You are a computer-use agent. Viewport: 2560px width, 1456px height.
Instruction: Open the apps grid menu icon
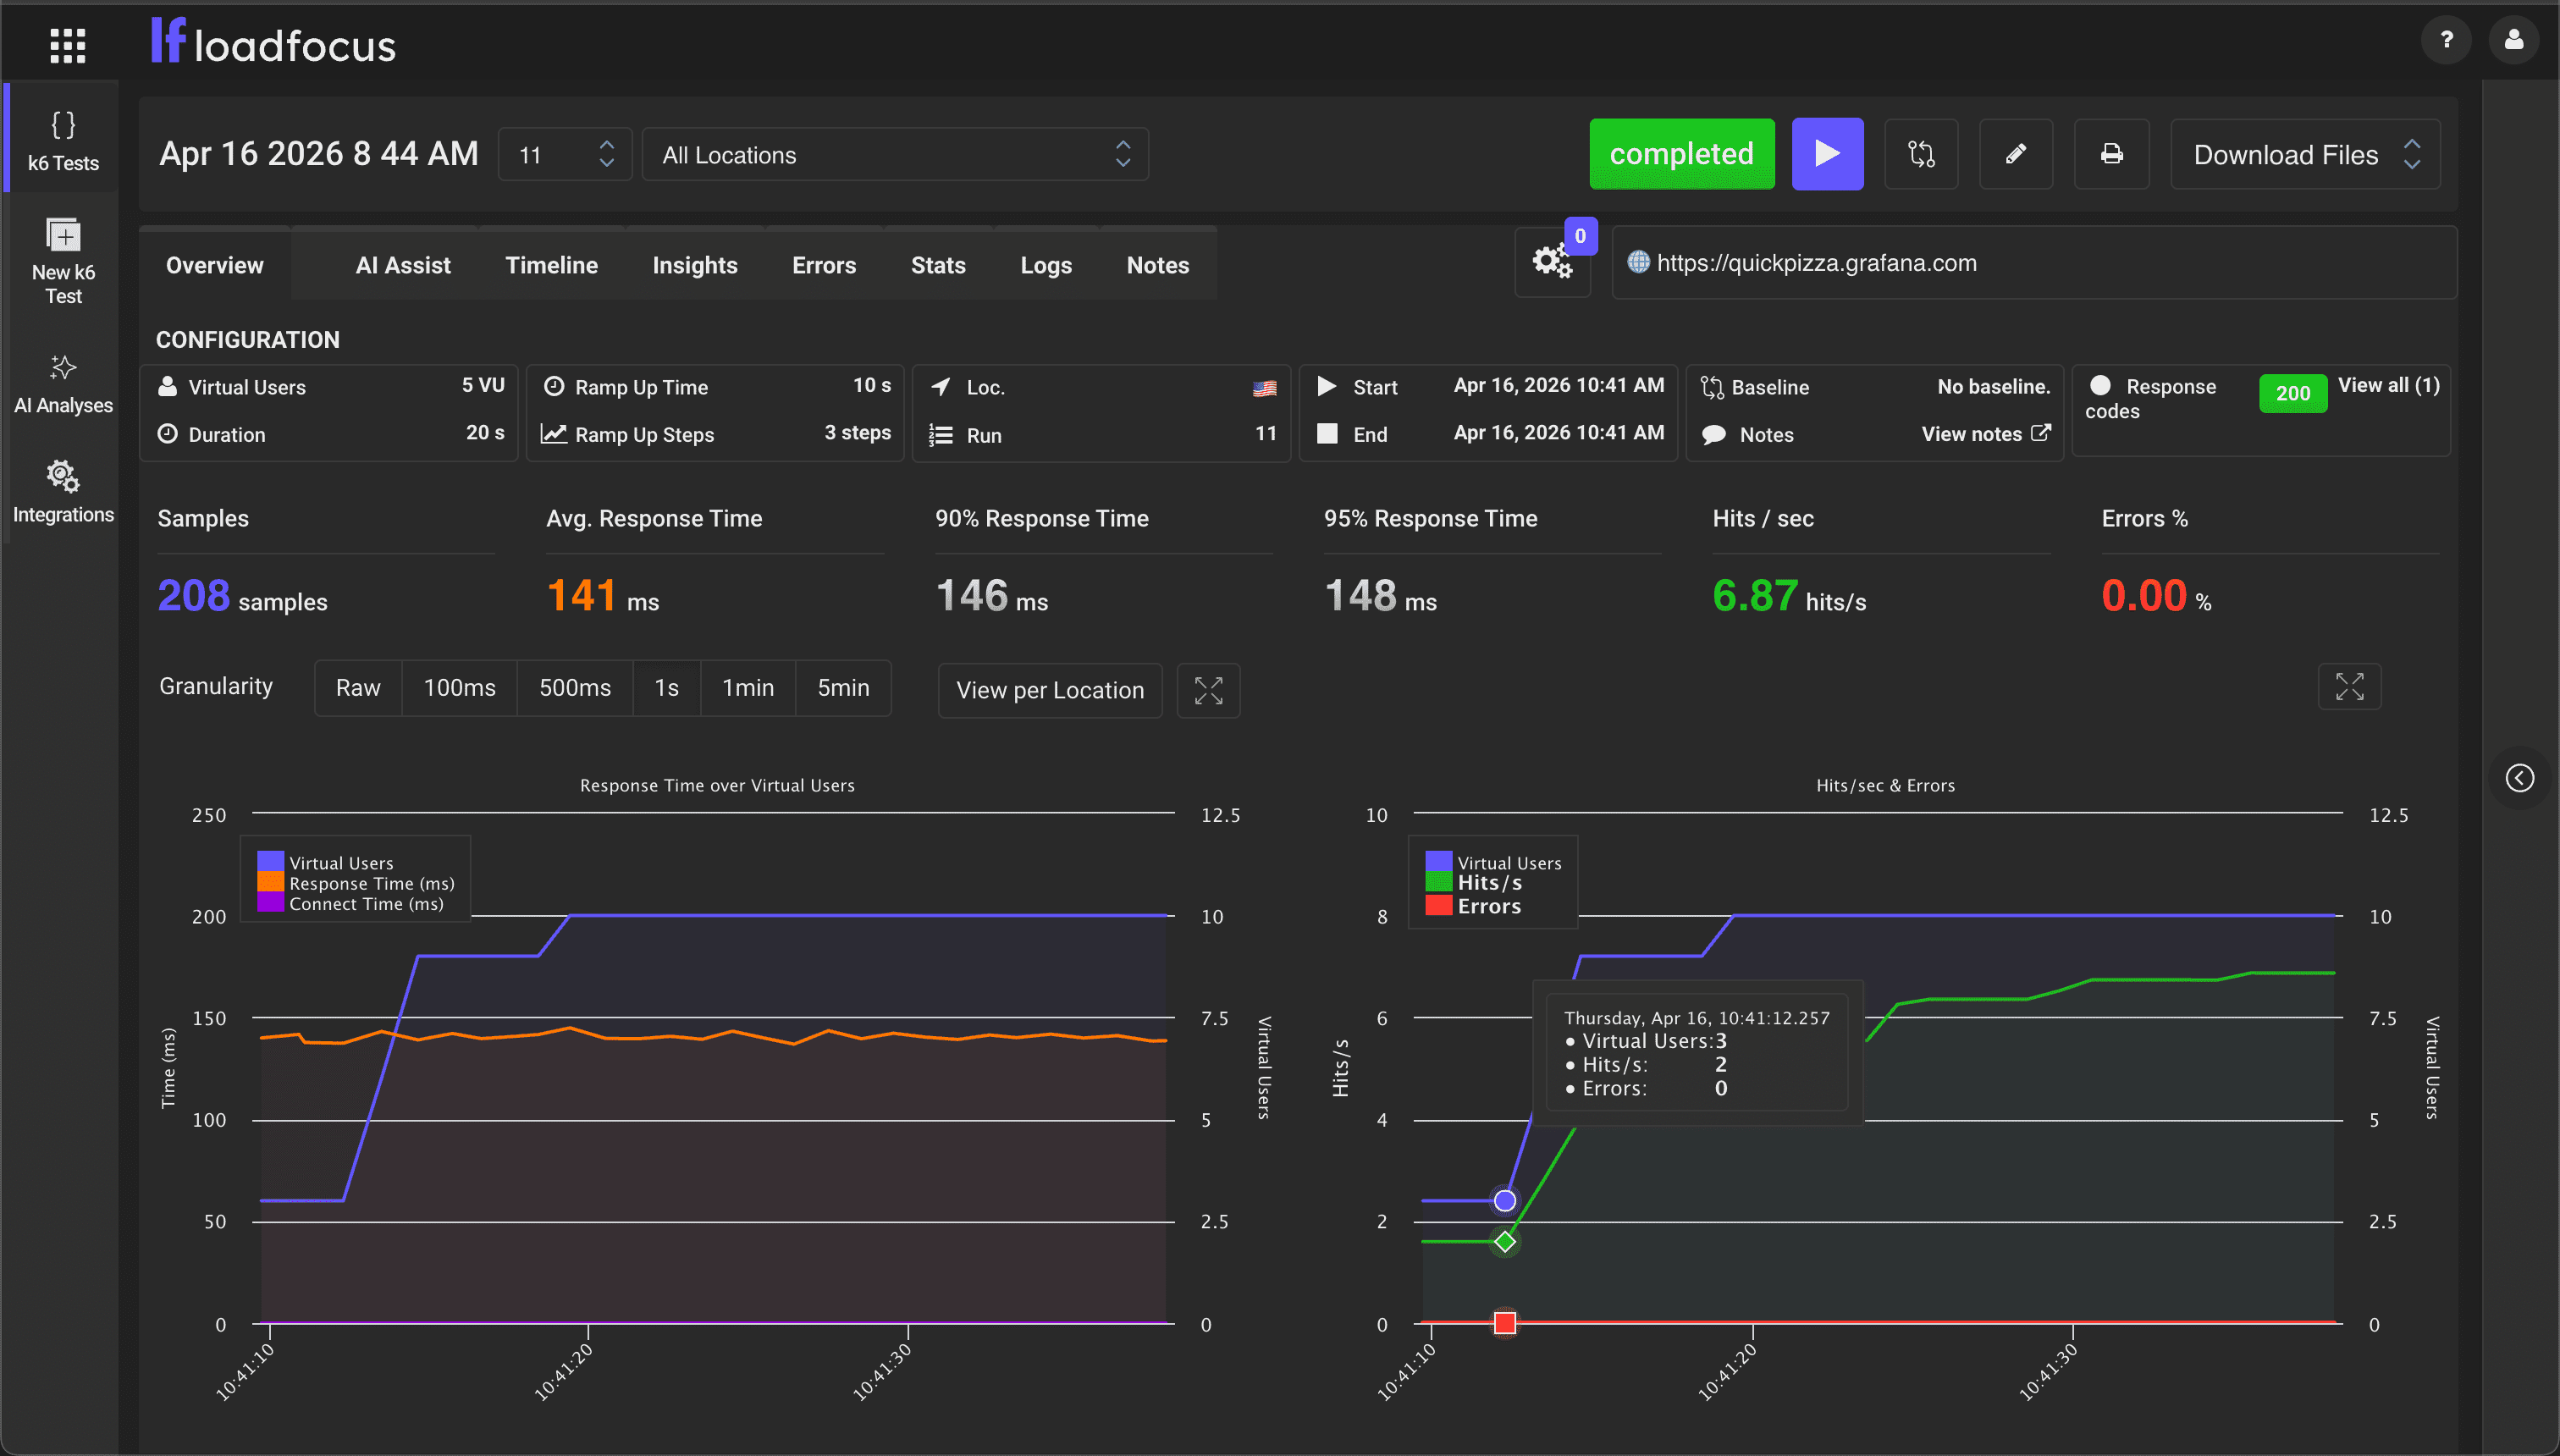pyautogui.click(x=67, y=45)
